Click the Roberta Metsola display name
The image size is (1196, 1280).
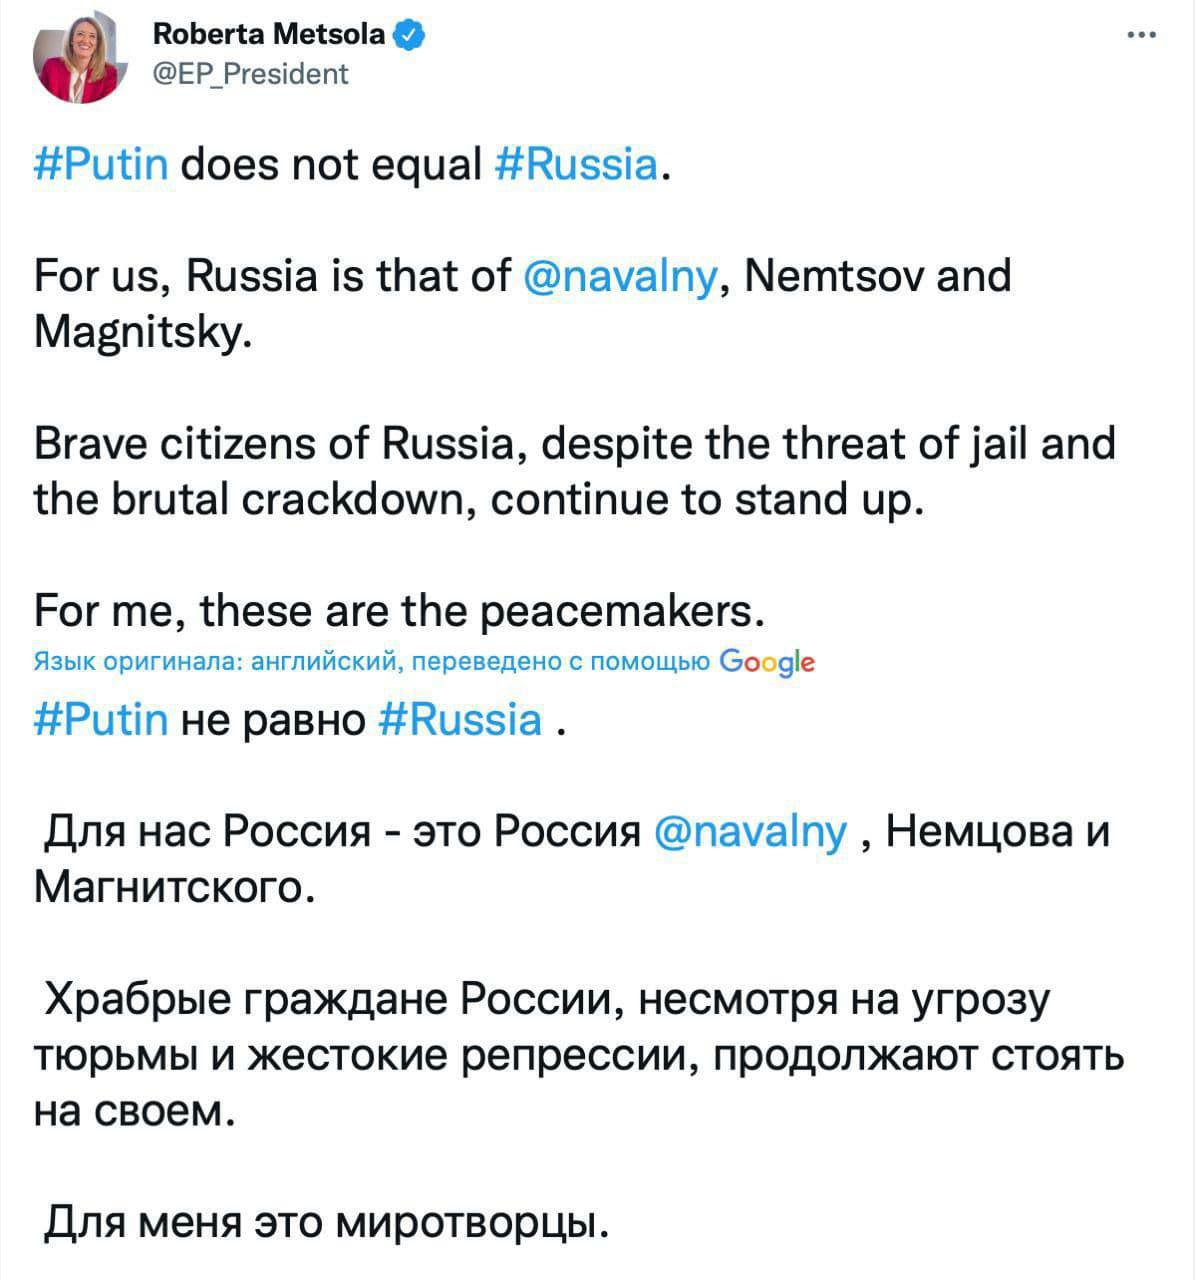click(x=268, y=36)
